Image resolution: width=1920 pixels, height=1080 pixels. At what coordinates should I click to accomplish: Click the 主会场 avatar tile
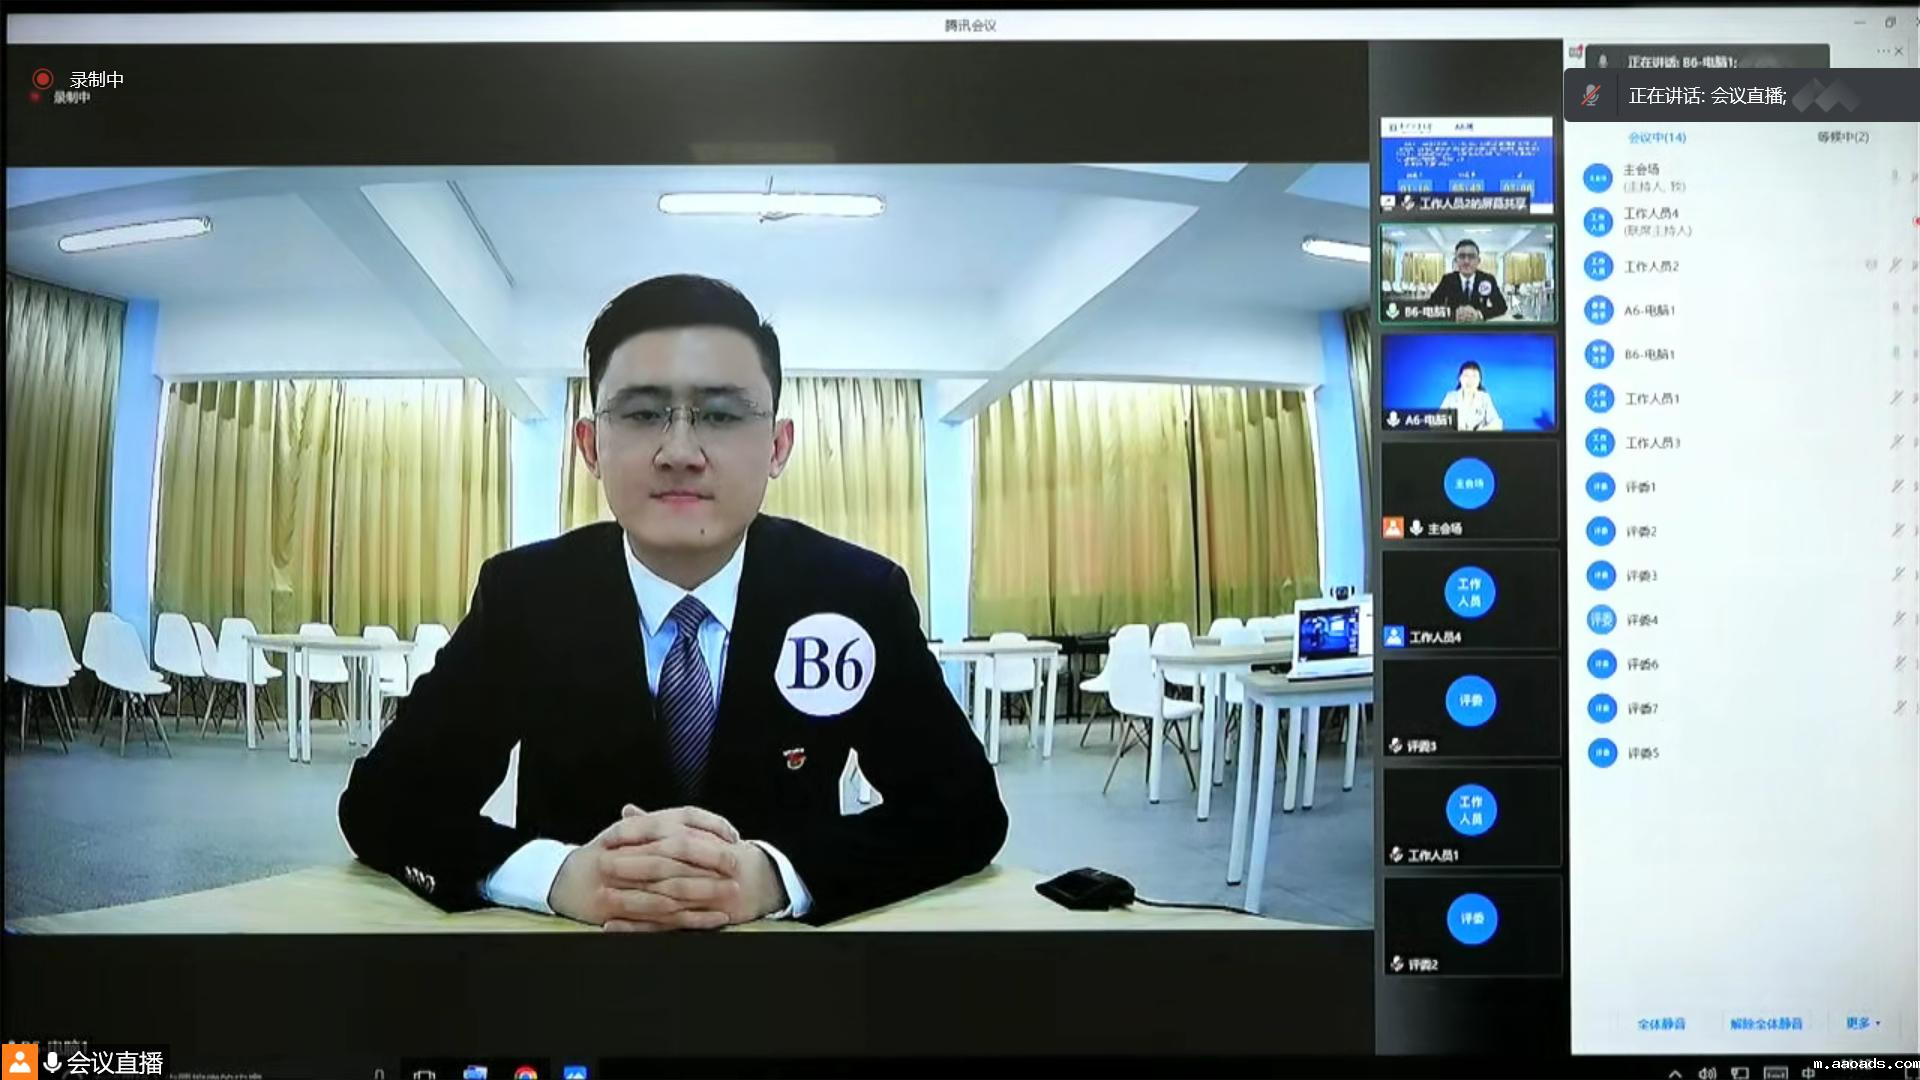coord(1469,484)
